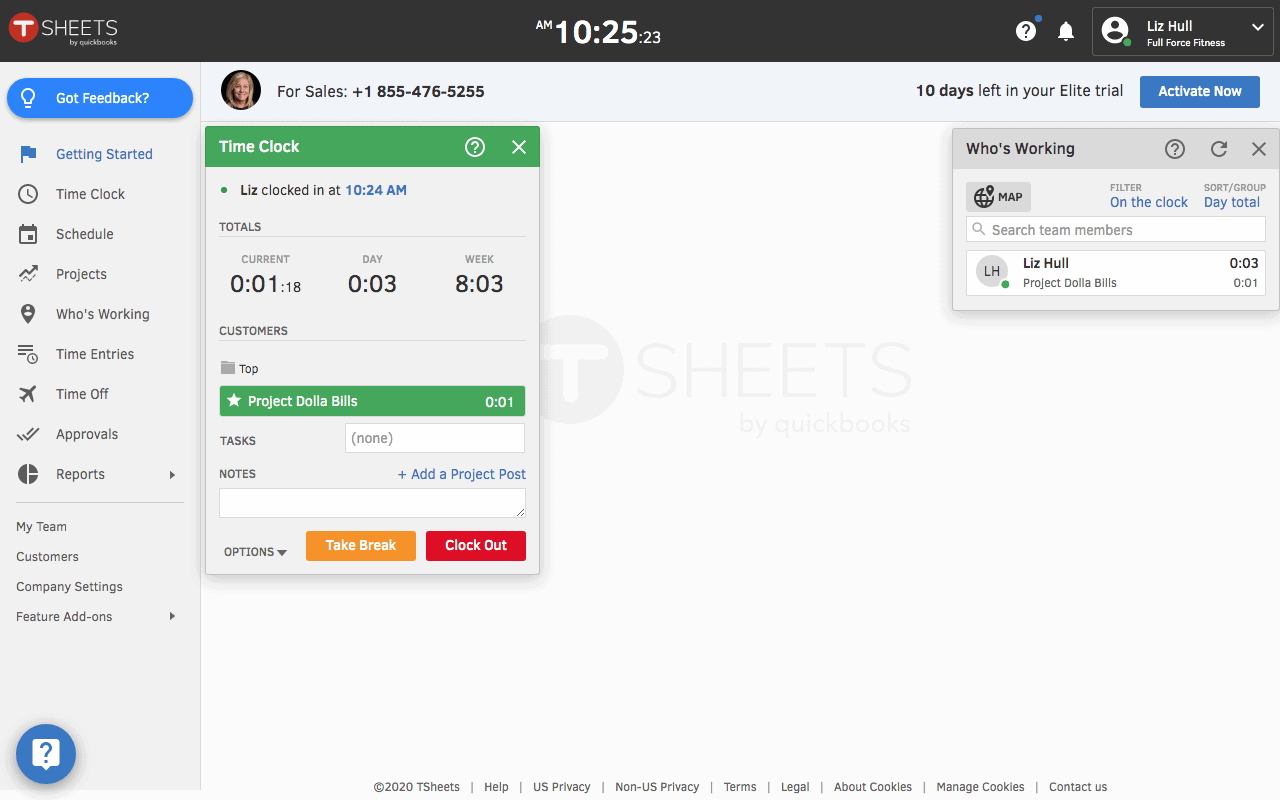Open the Tasks (none) dropdown field
Image resolution: width=1280 pixels, height=800 pixels.
click(x=435, y=438)
